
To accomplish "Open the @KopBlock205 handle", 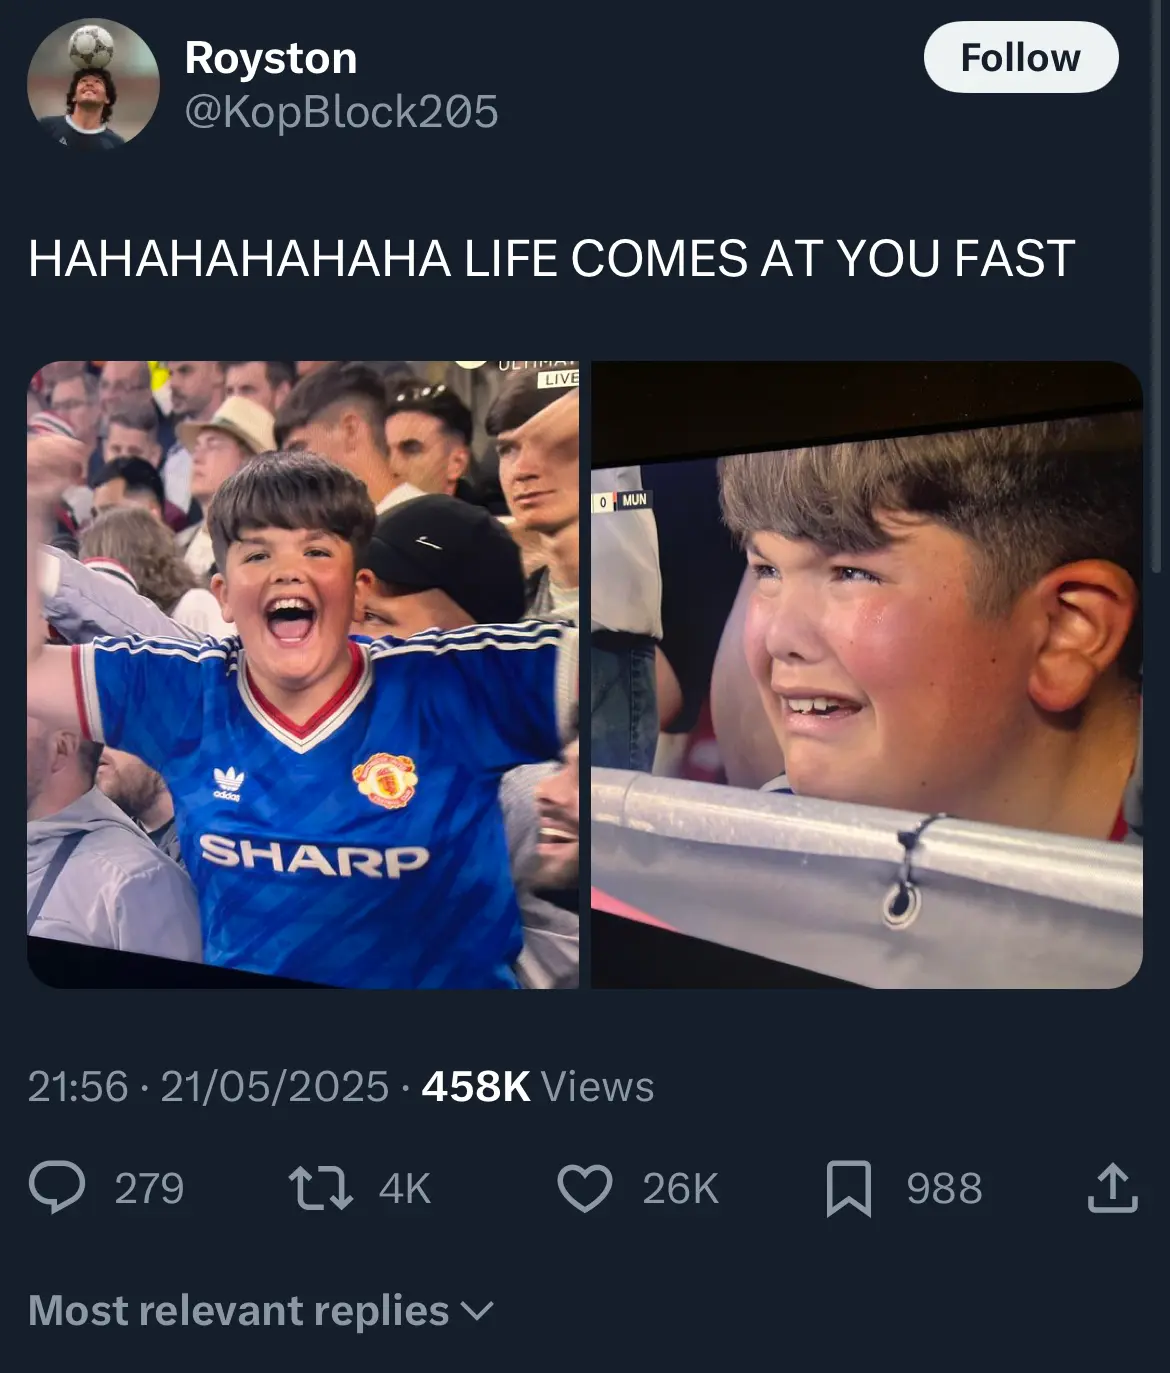I will pos(341,111).
